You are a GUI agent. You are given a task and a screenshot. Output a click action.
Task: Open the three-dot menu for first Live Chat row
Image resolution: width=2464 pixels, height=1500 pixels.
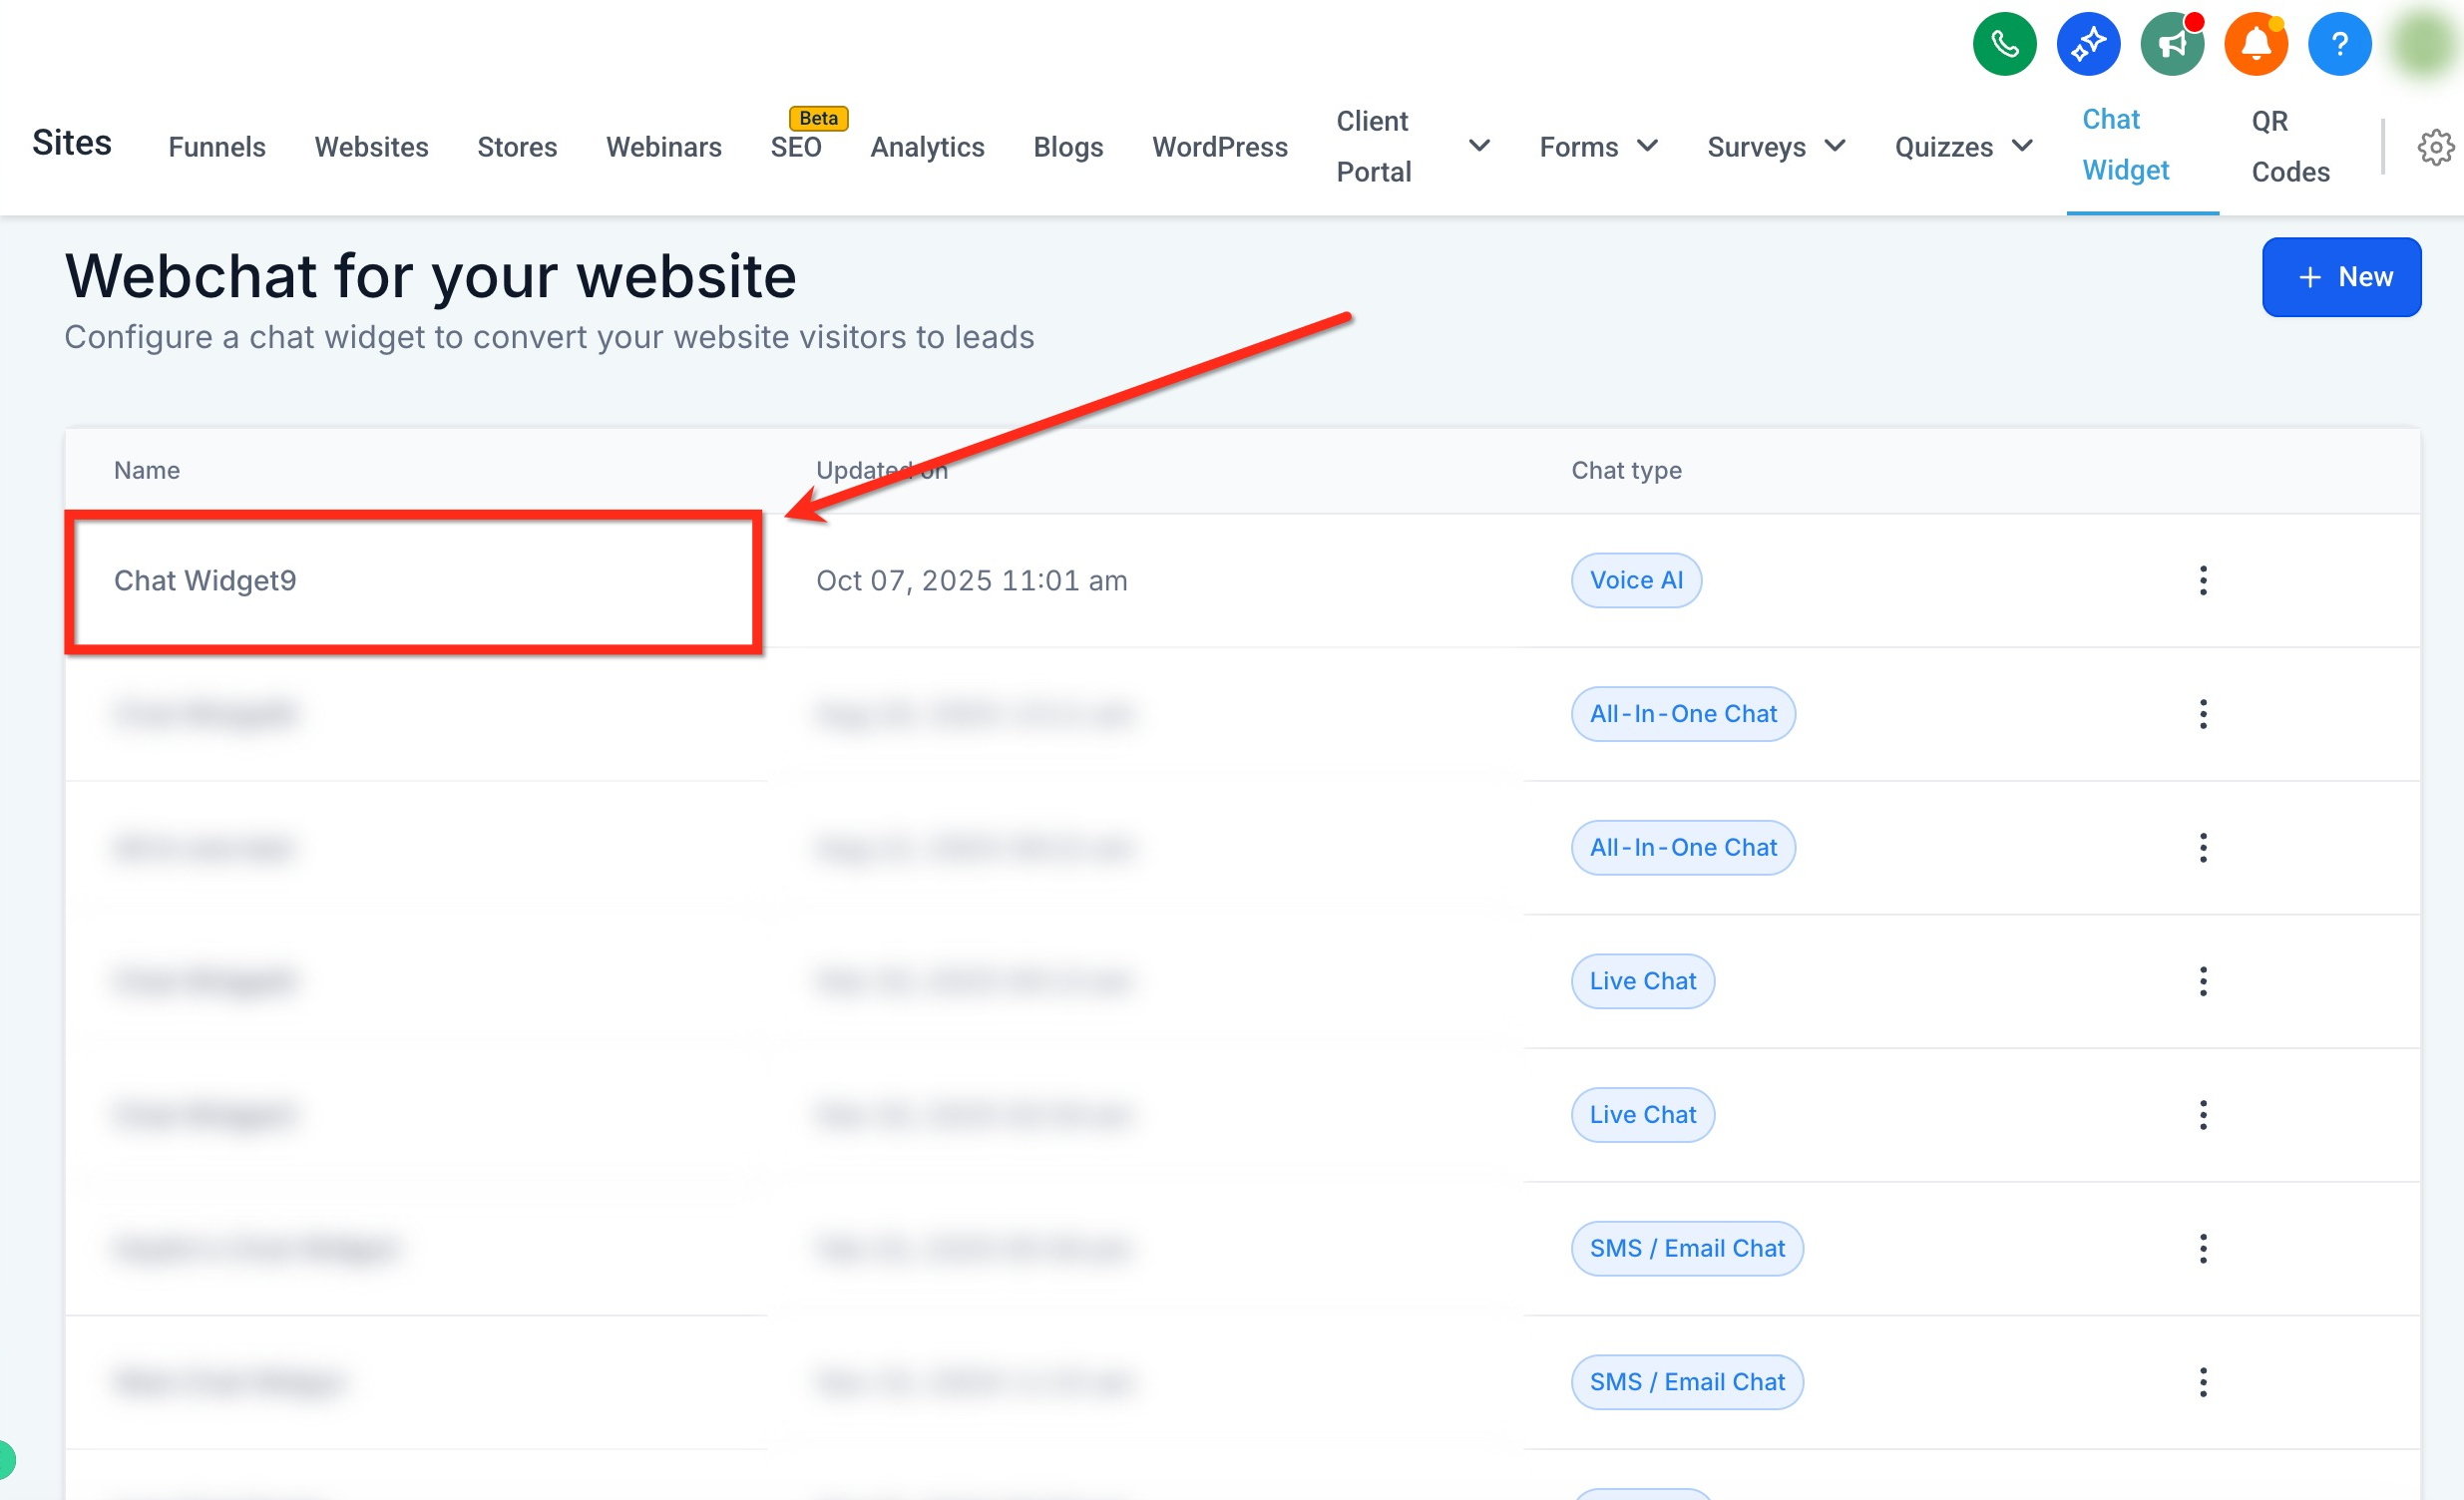coord(2203,981)
